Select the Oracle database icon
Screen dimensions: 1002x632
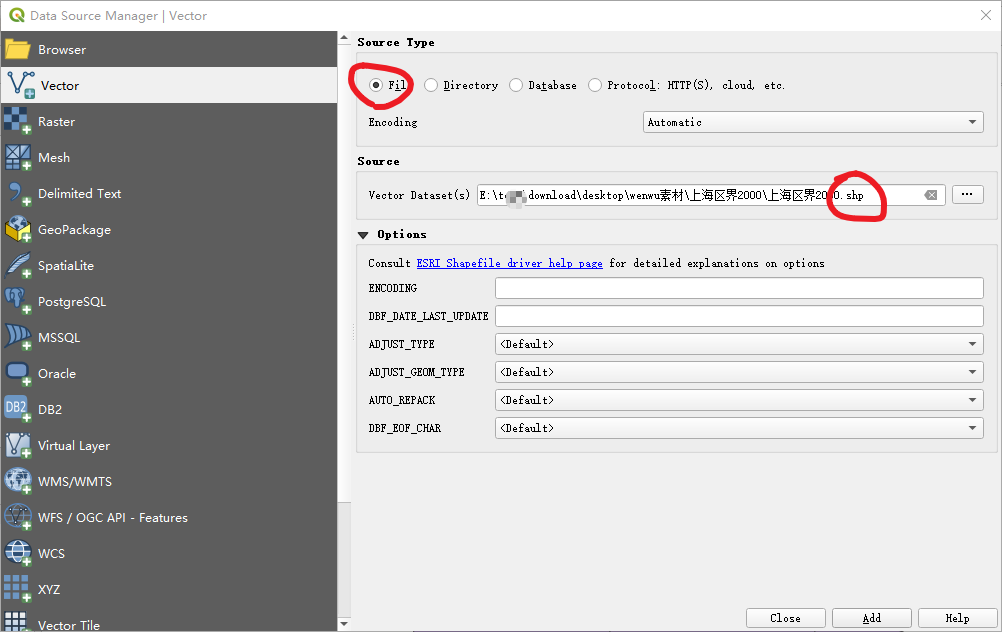point(25,373)
